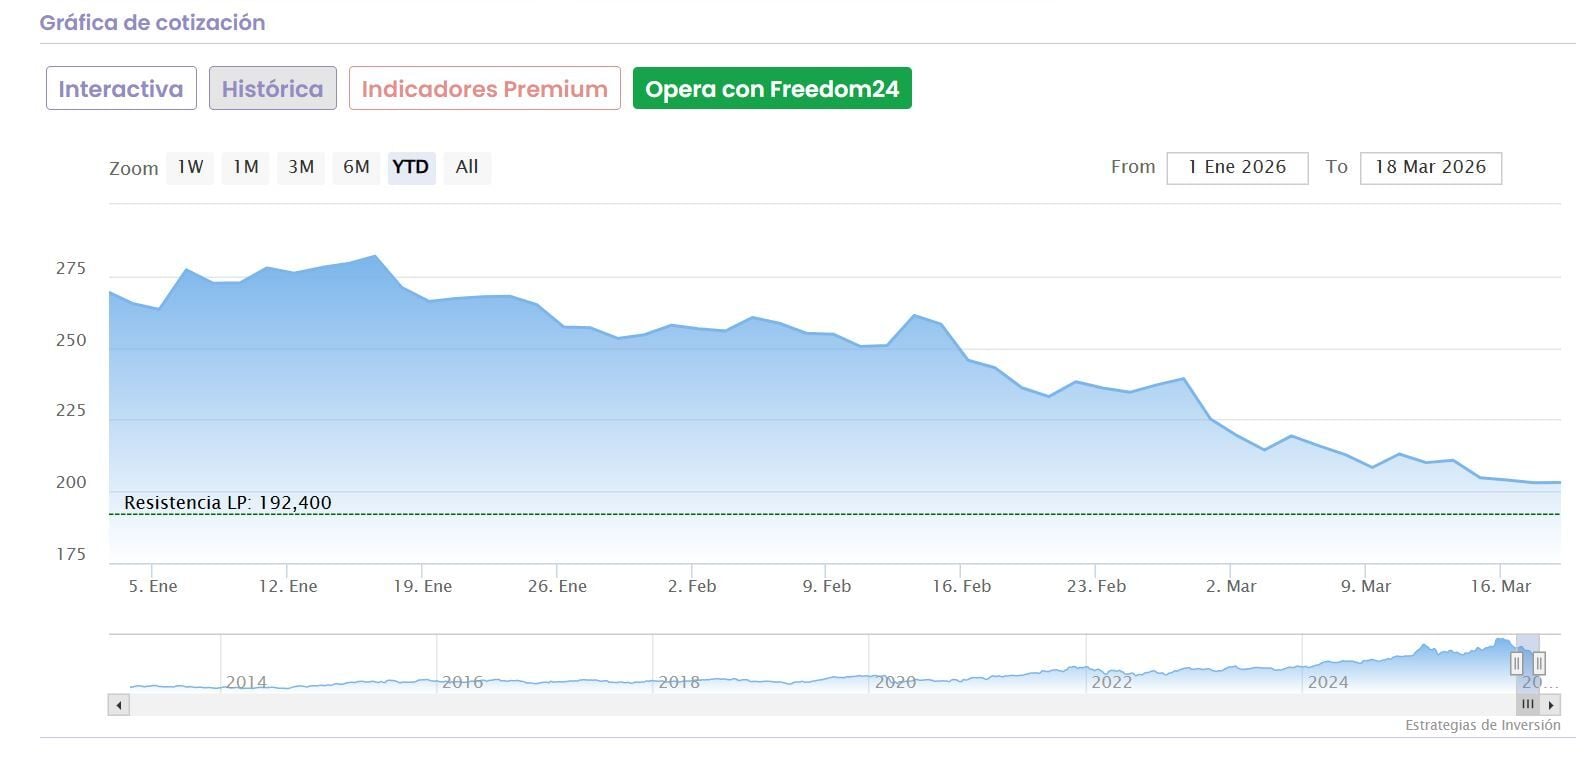Open the Estrategias de Inversión credit link

tap(1482, 726)
